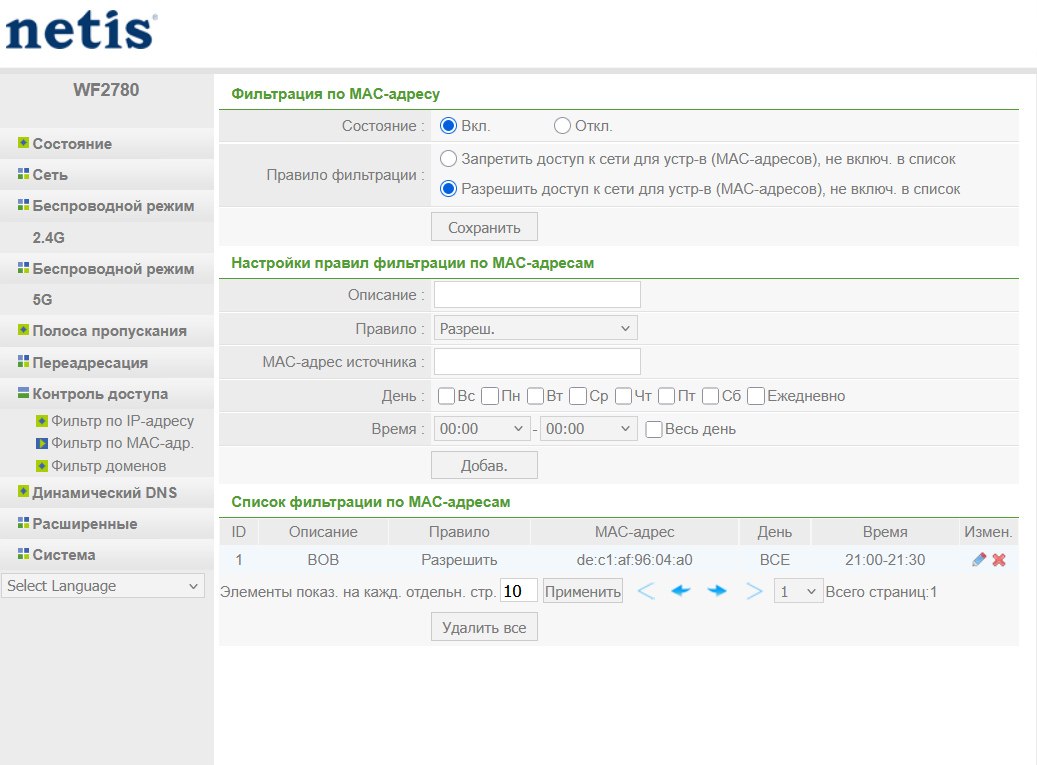The width and height of the screenshot is (1037, 765).
Task: Check the Ежедневно checkbox
Action: (x=756, y=396)
